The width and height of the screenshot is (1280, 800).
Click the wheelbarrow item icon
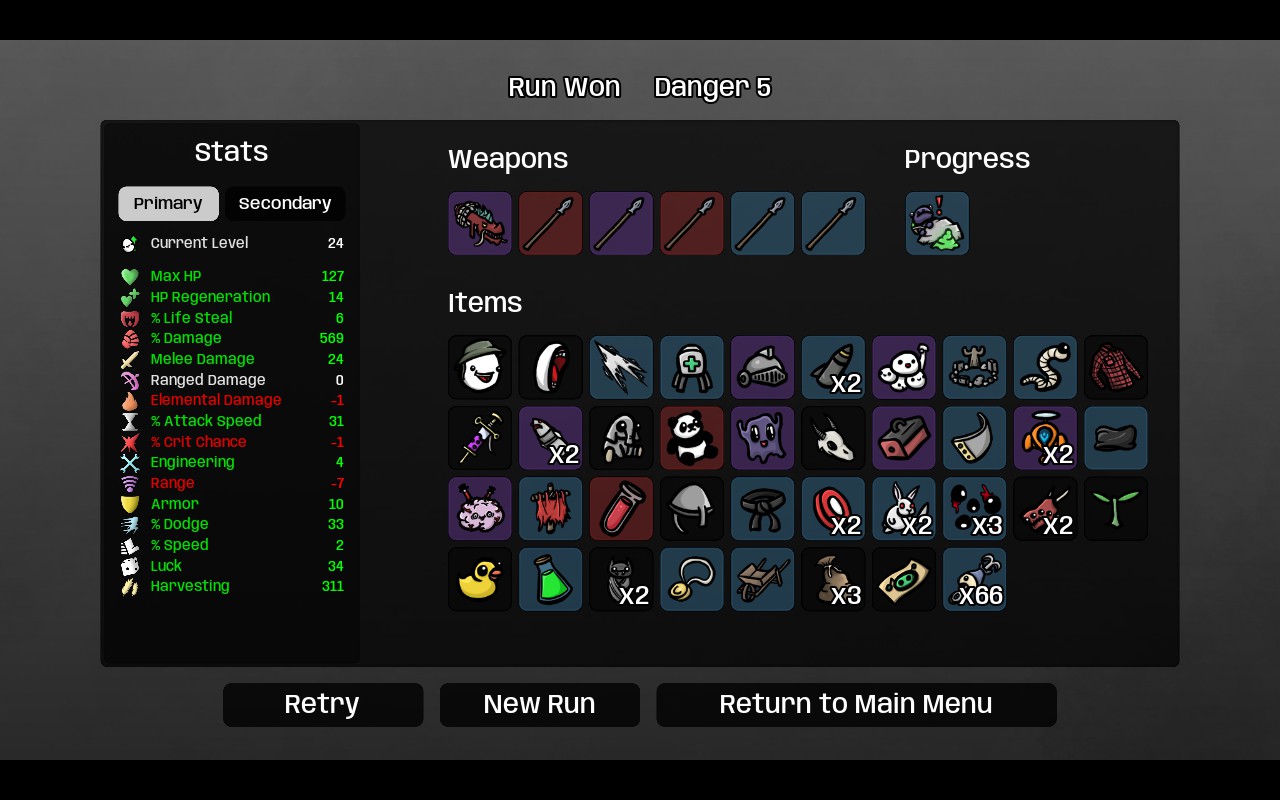pos(763,579)
